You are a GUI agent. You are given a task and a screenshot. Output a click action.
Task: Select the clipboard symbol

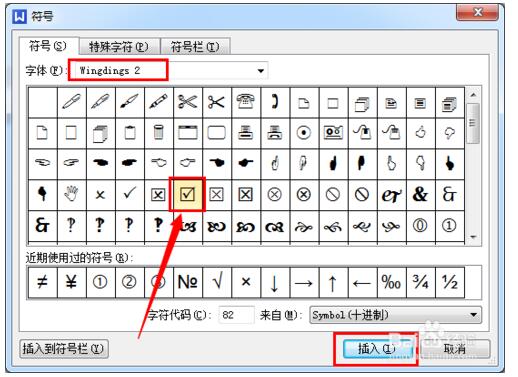point(129,132)
